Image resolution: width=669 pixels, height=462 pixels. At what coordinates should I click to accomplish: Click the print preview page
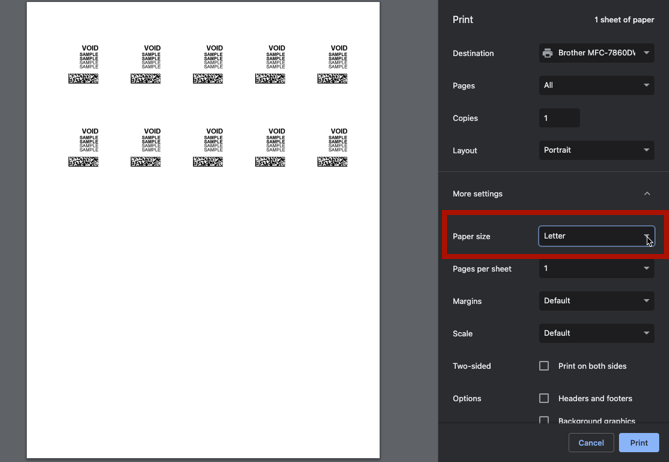[203, 230]
